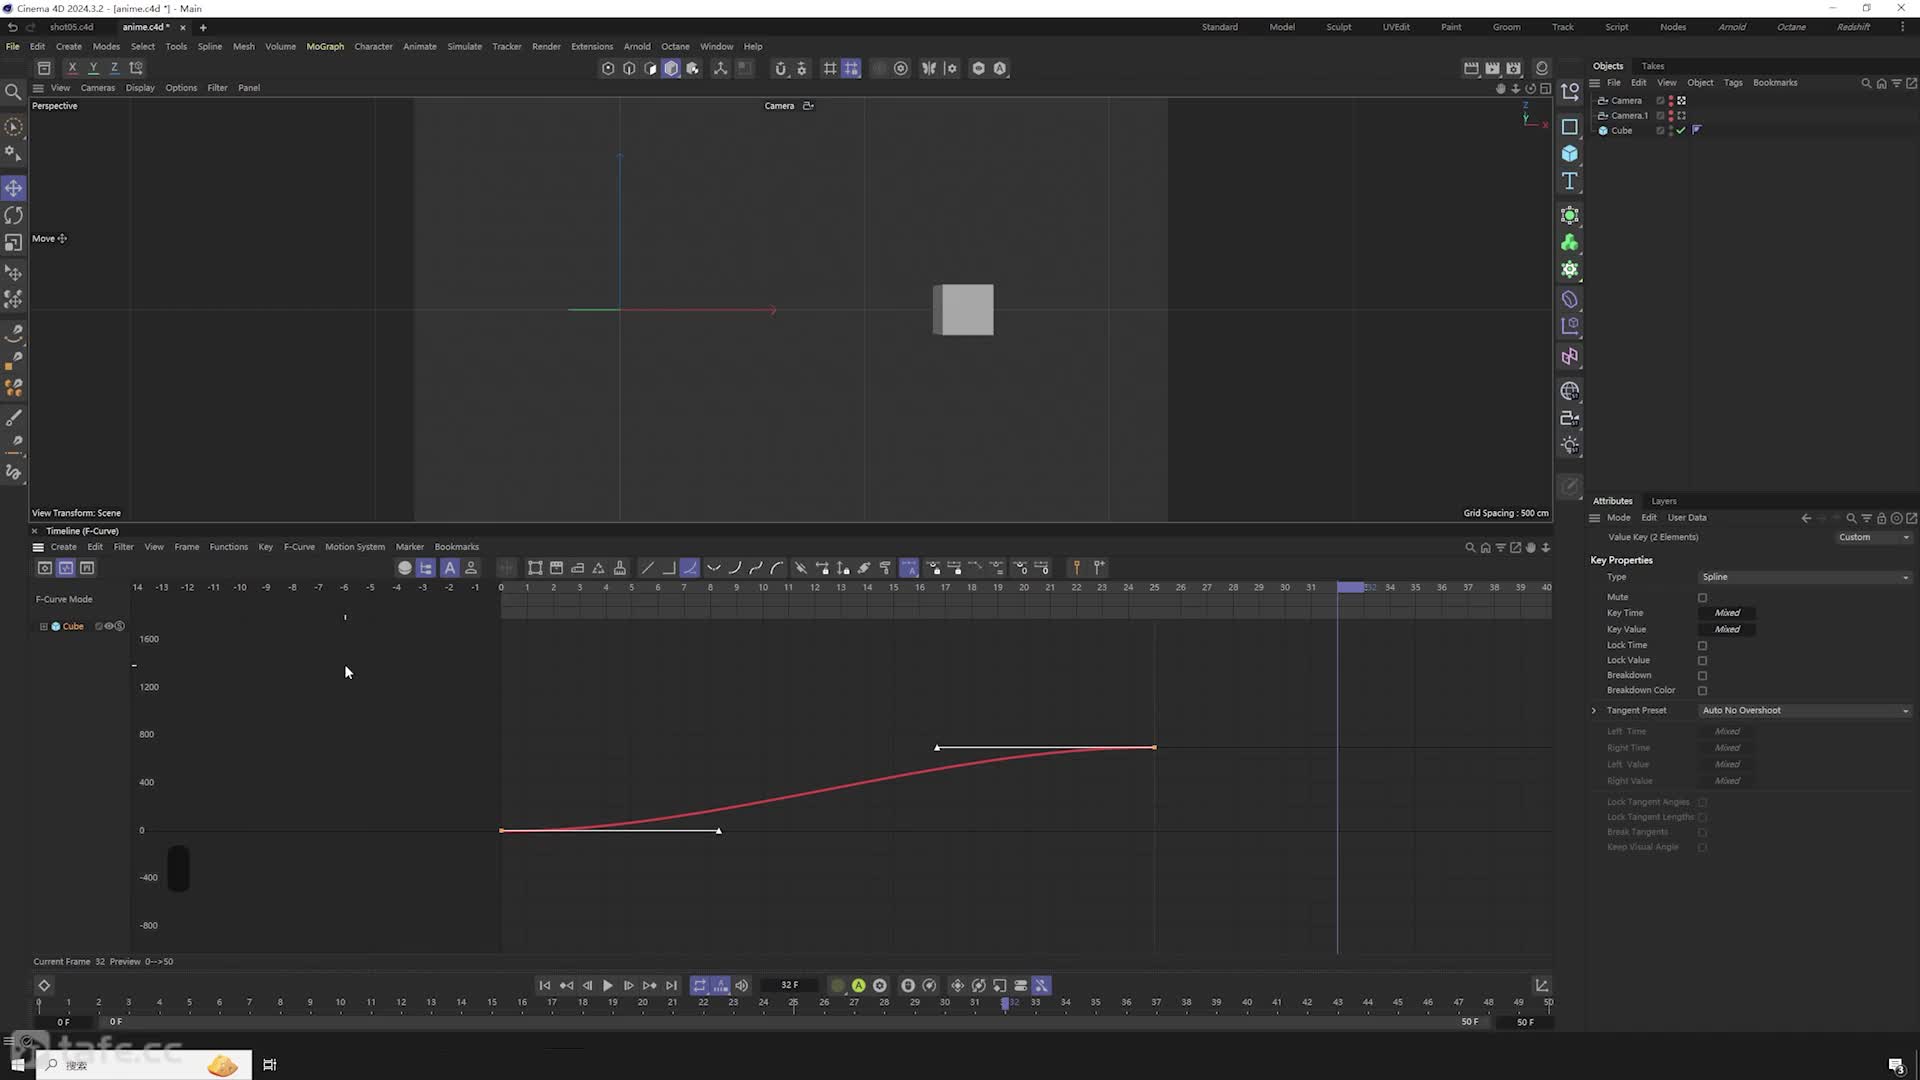Open the Simulate menu
This screenshot has height=1080, width=1920.
coord(464,47)
